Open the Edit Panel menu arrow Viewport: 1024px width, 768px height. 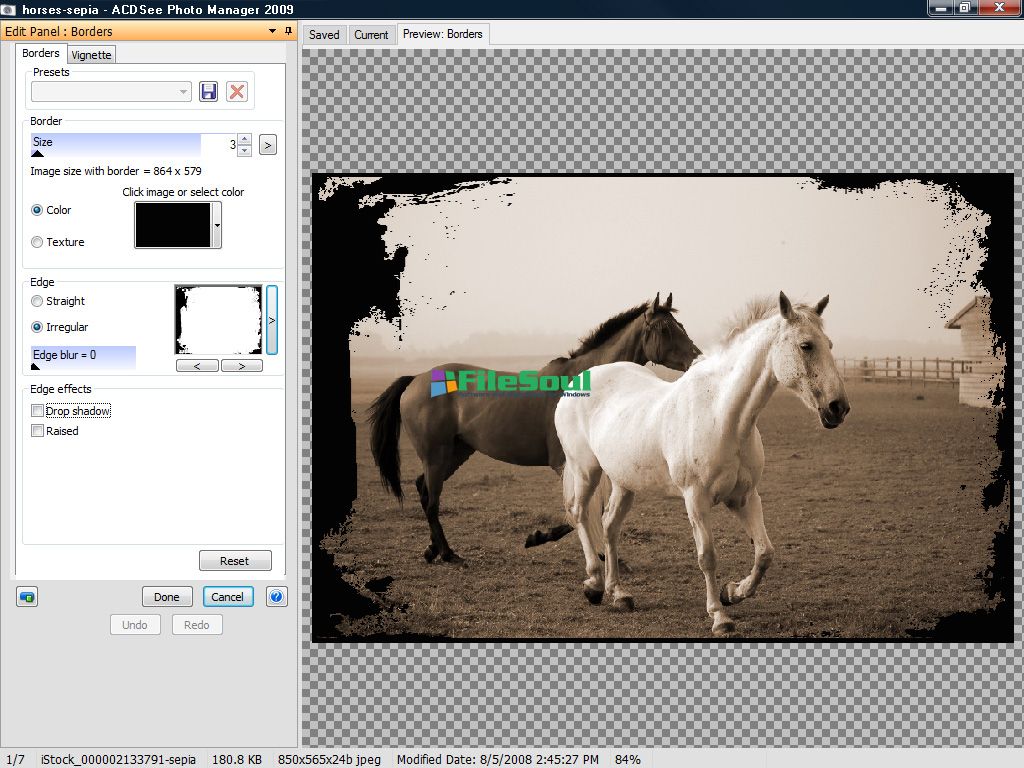(273, 31)
